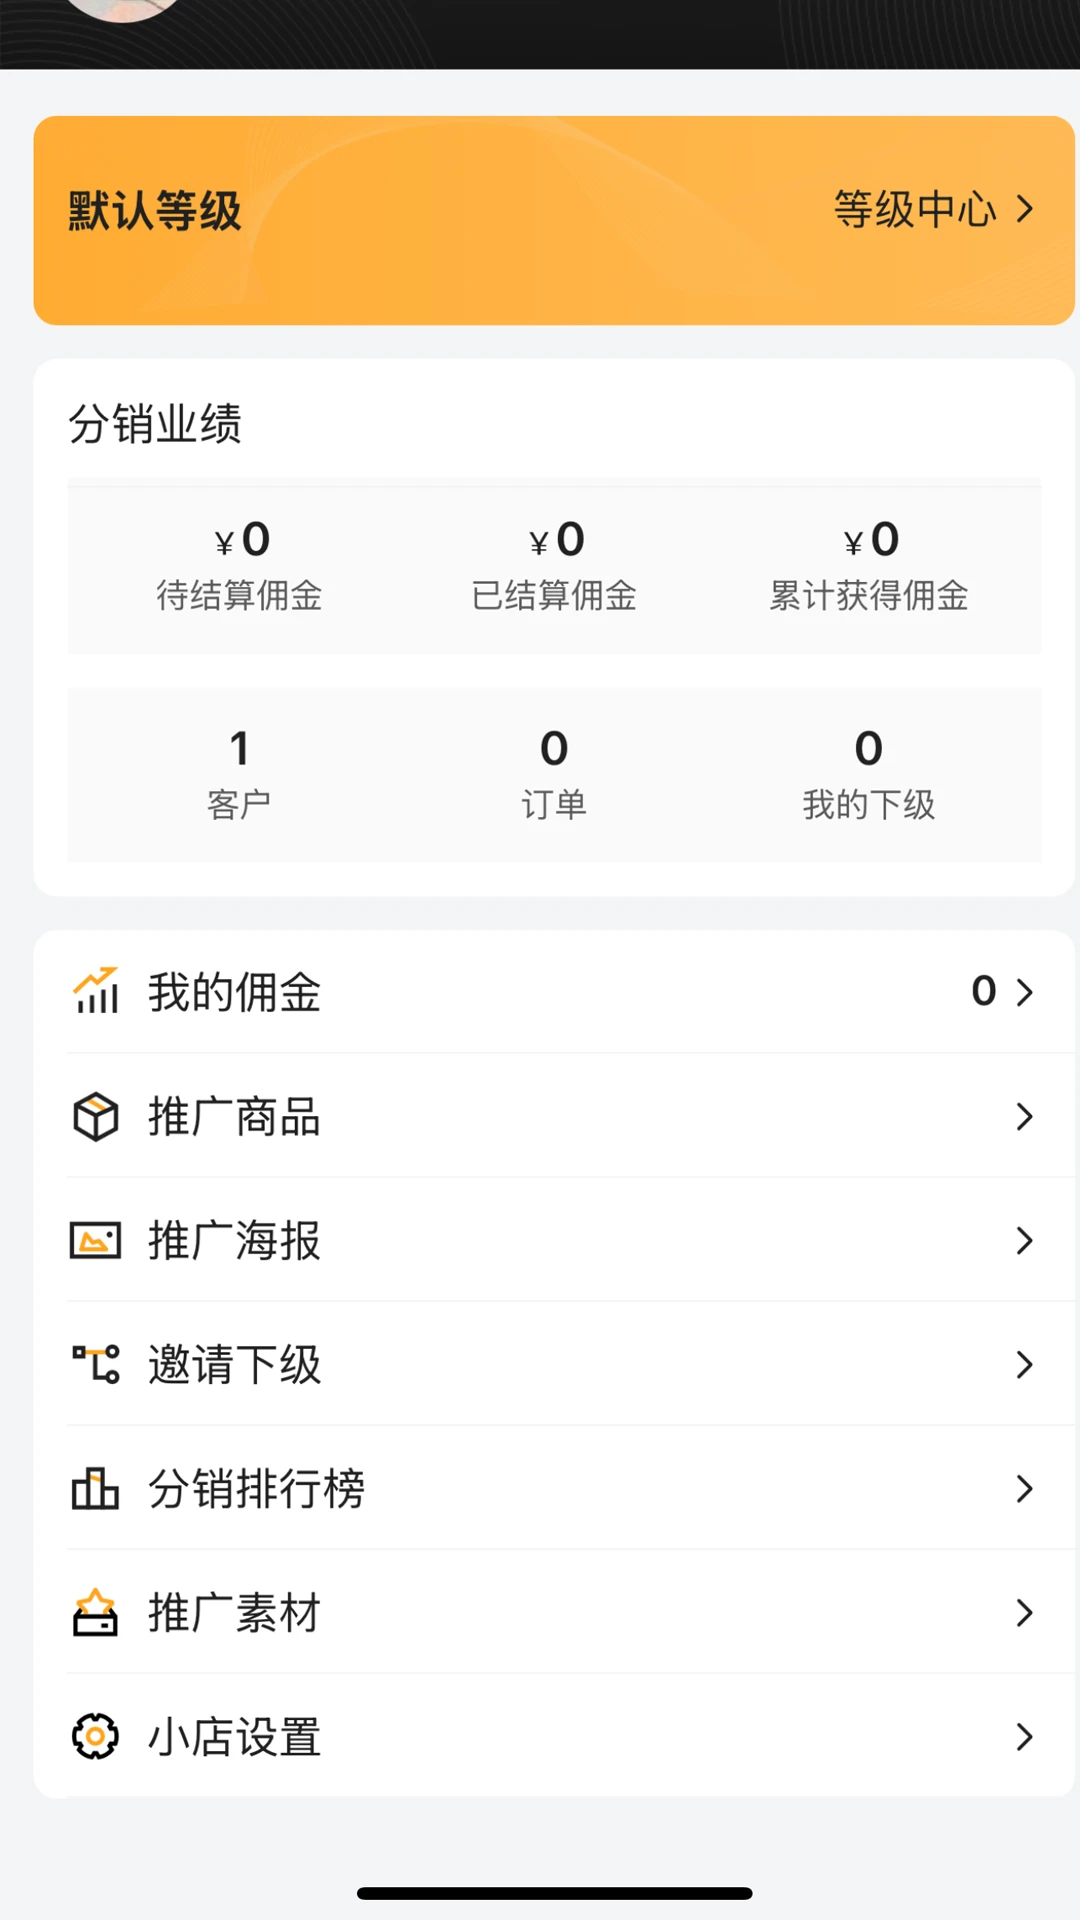Open the 等级中心 link
Image resolution: width=1080 pixels, height=1920 pixels.
(932, 210)
